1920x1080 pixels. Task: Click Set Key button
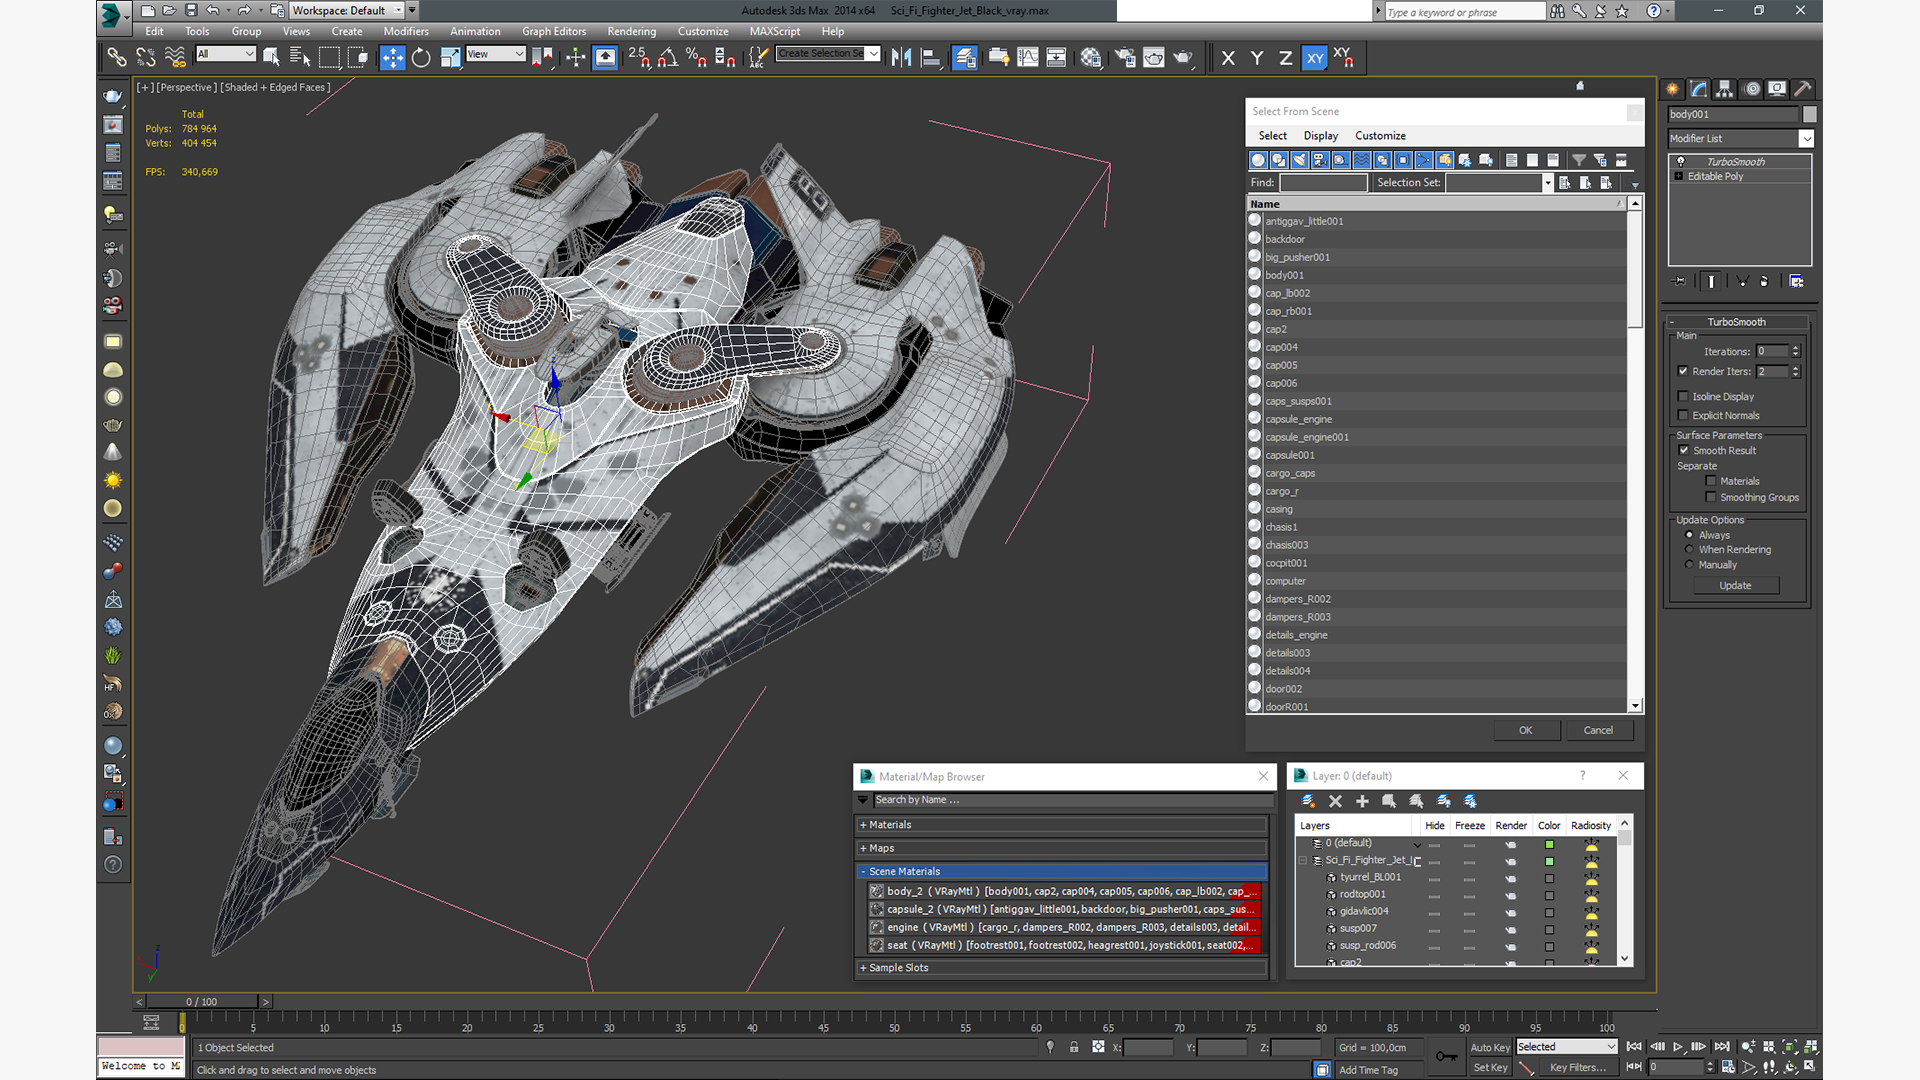(1490, 1068)
